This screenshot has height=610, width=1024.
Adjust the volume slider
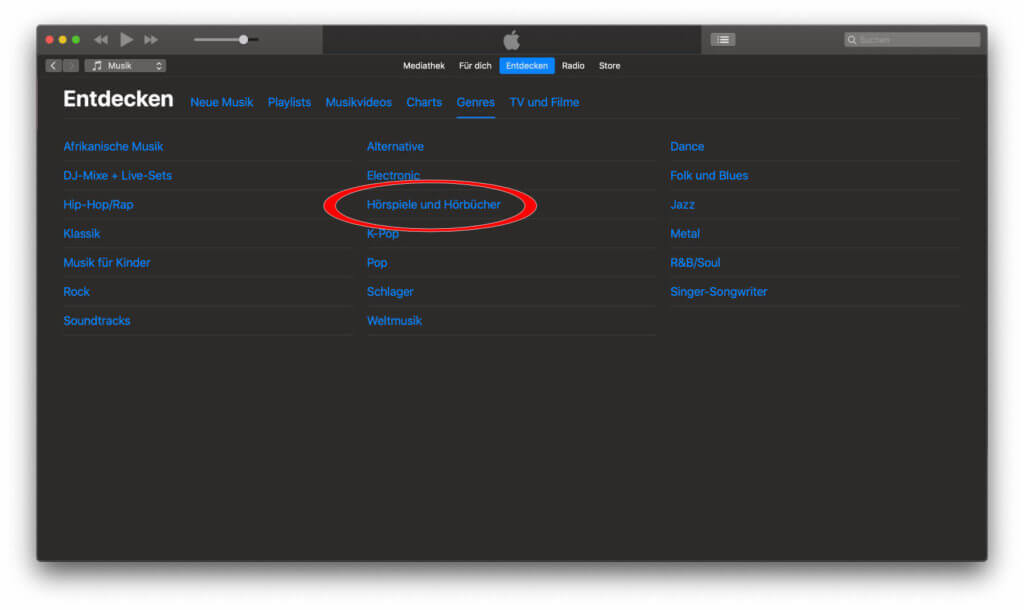(243, 40)
